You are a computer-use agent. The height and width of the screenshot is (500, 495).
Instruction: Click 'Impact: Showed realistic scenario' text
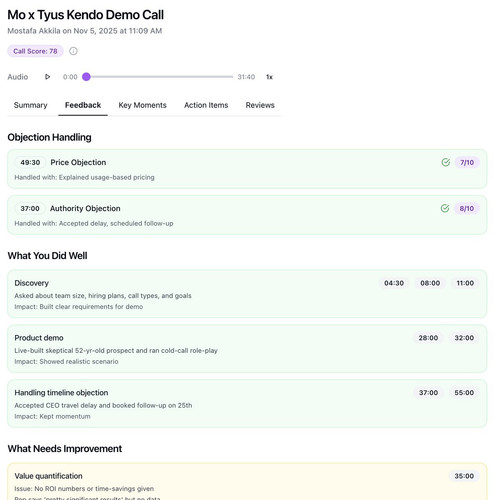click(66, 361)
